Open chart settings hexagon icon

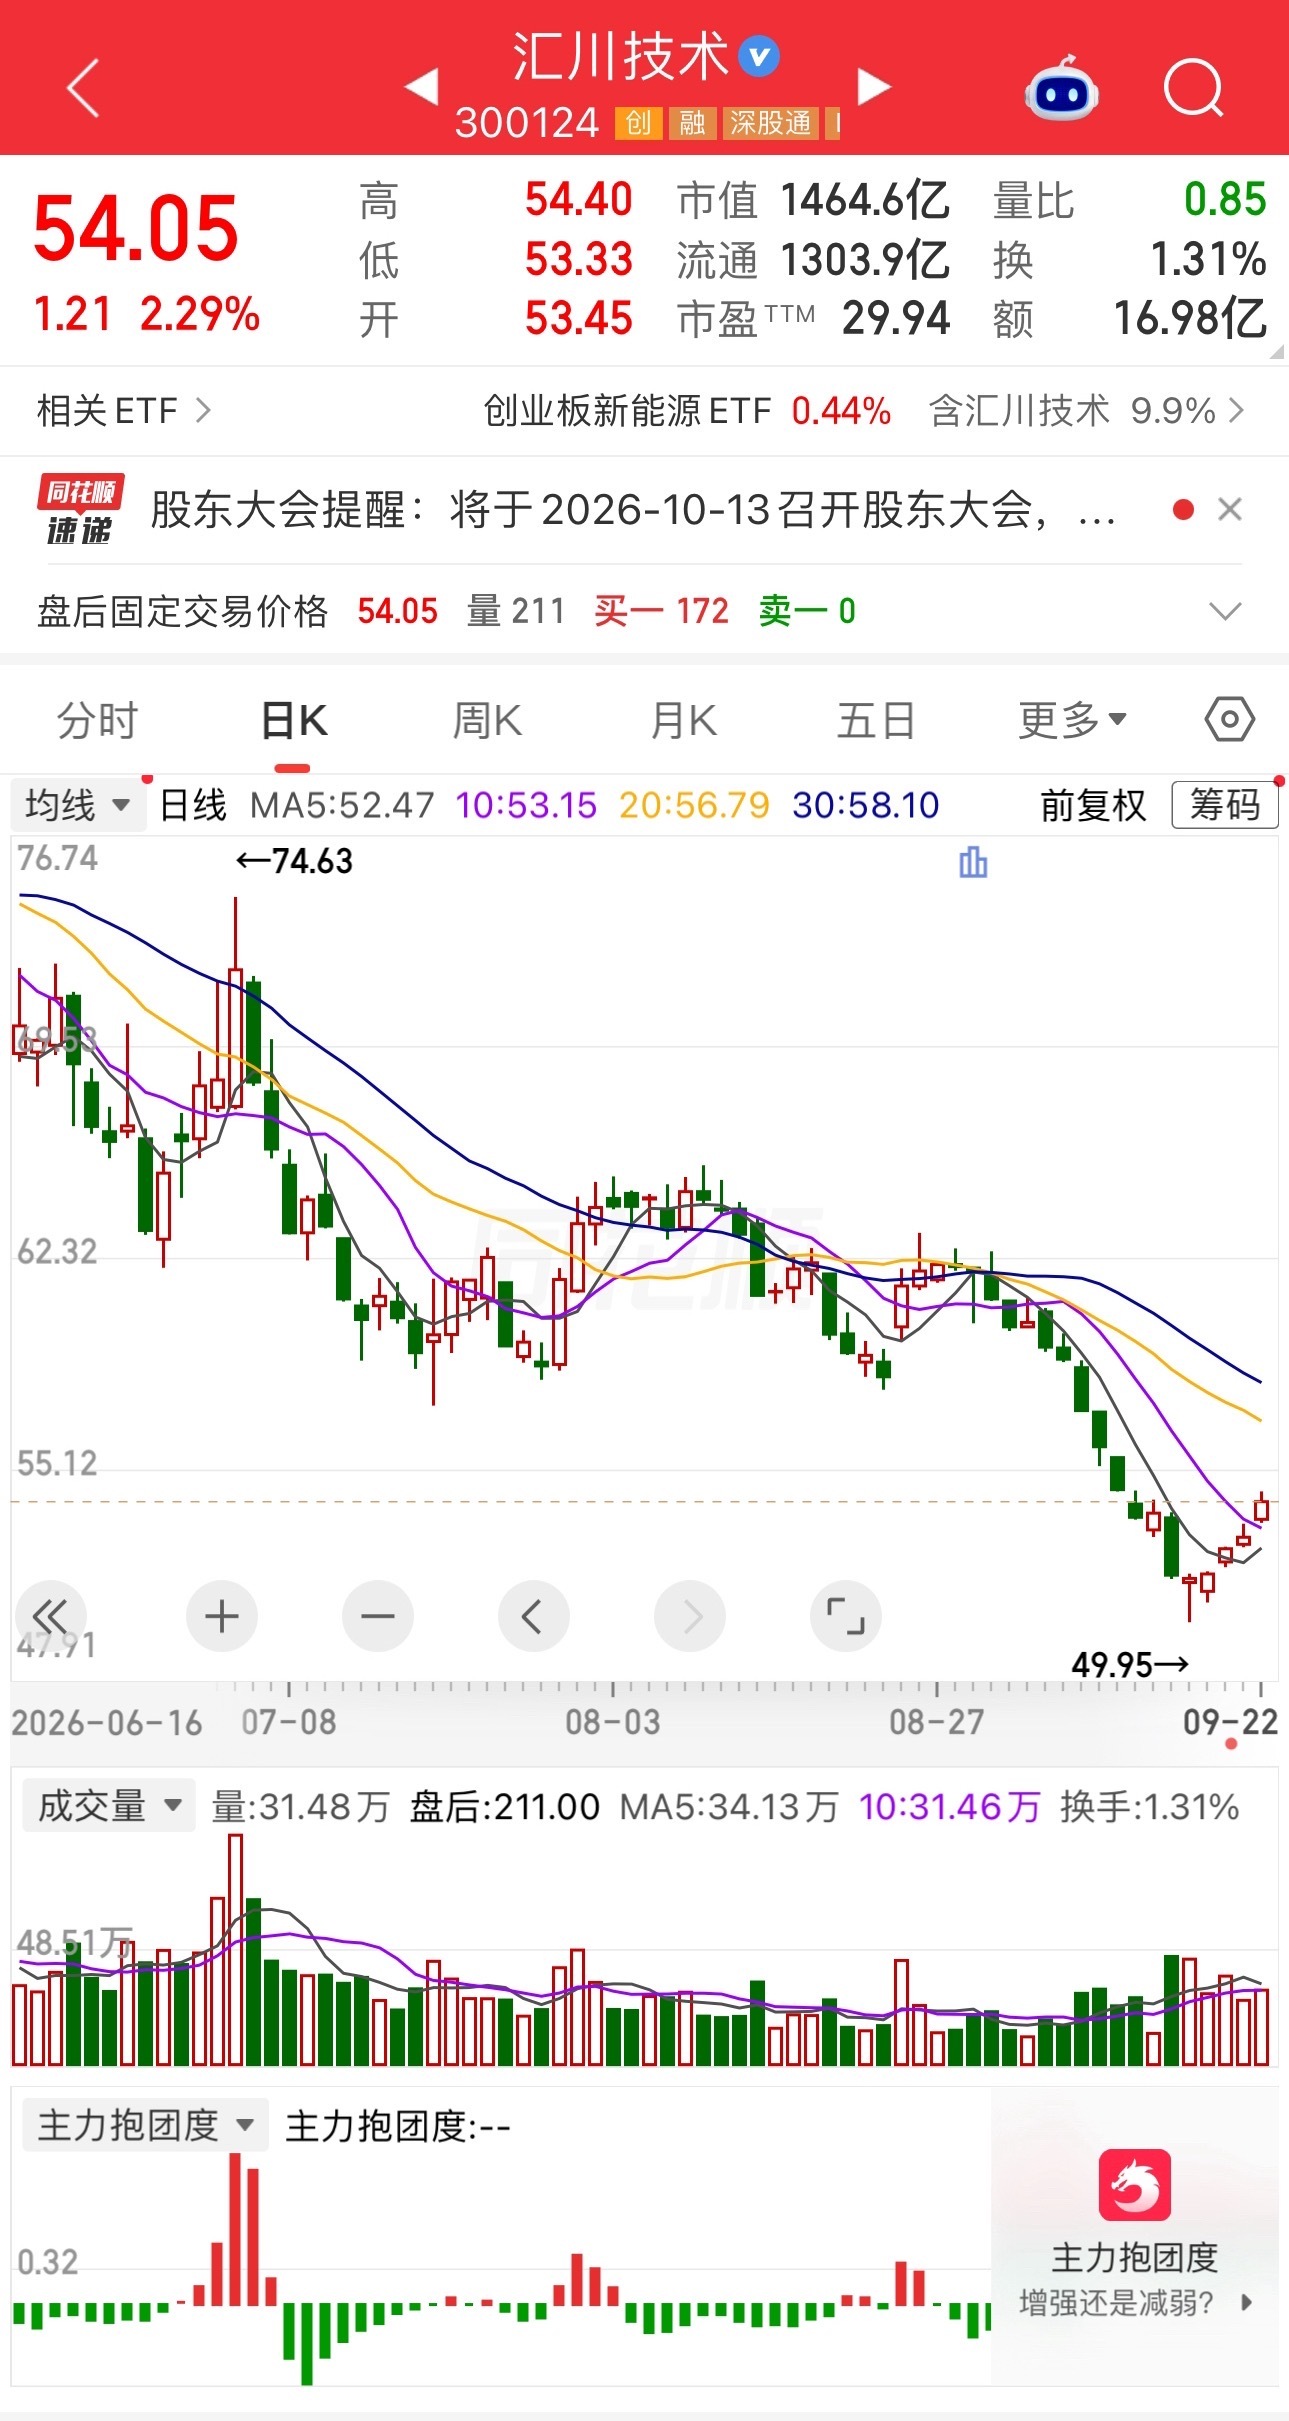[1229, 719]
